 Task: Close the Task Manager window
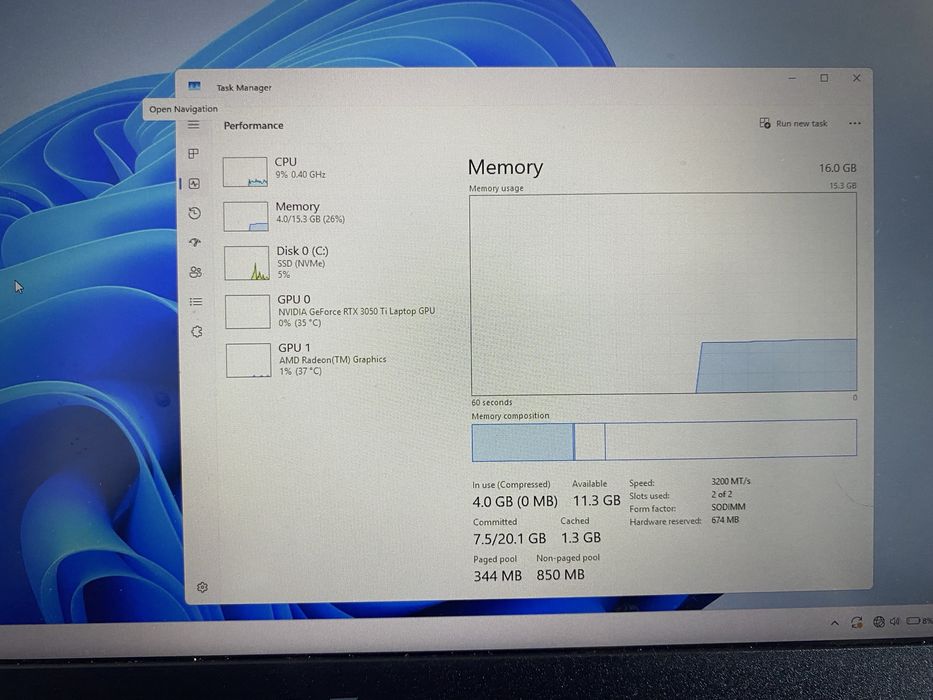pos(856,78)
